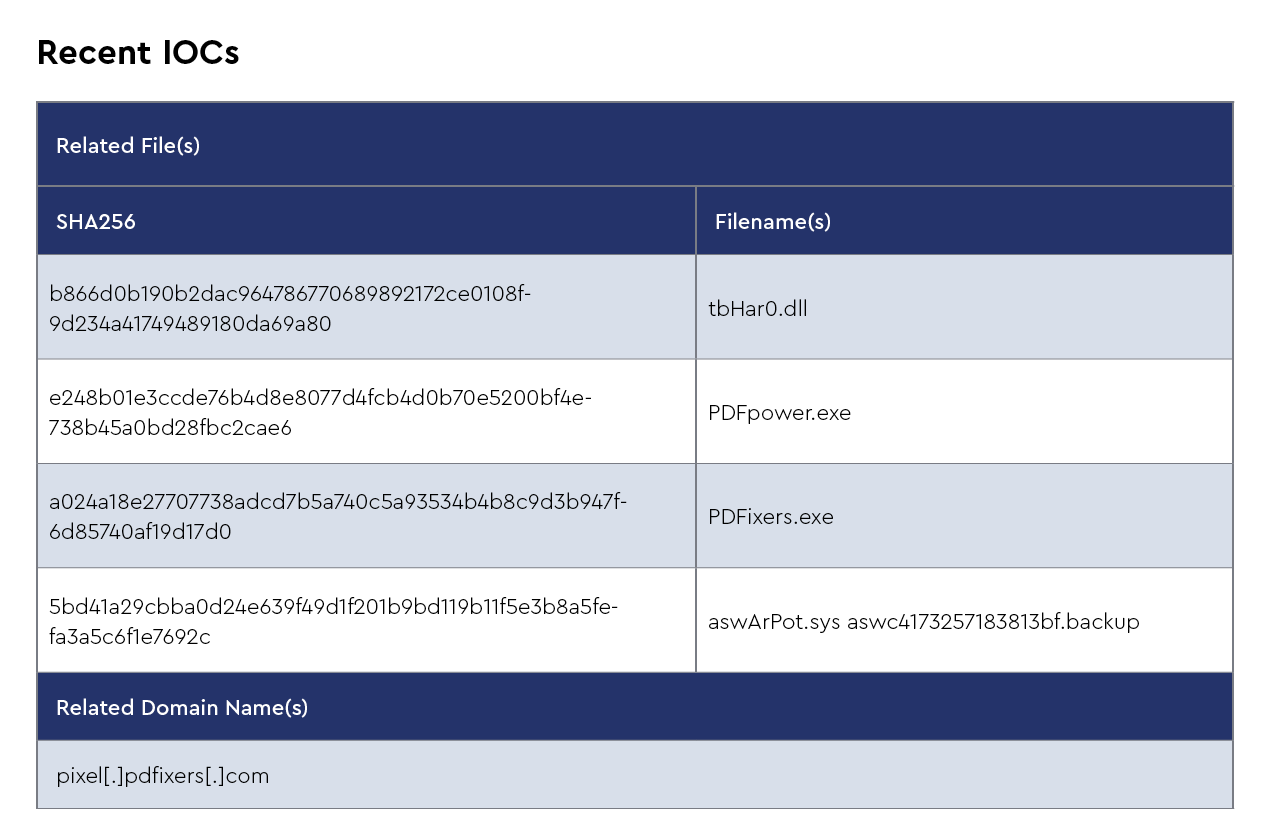
Task: Select the "Related File(s)" section header
Action: click(128, 146)
